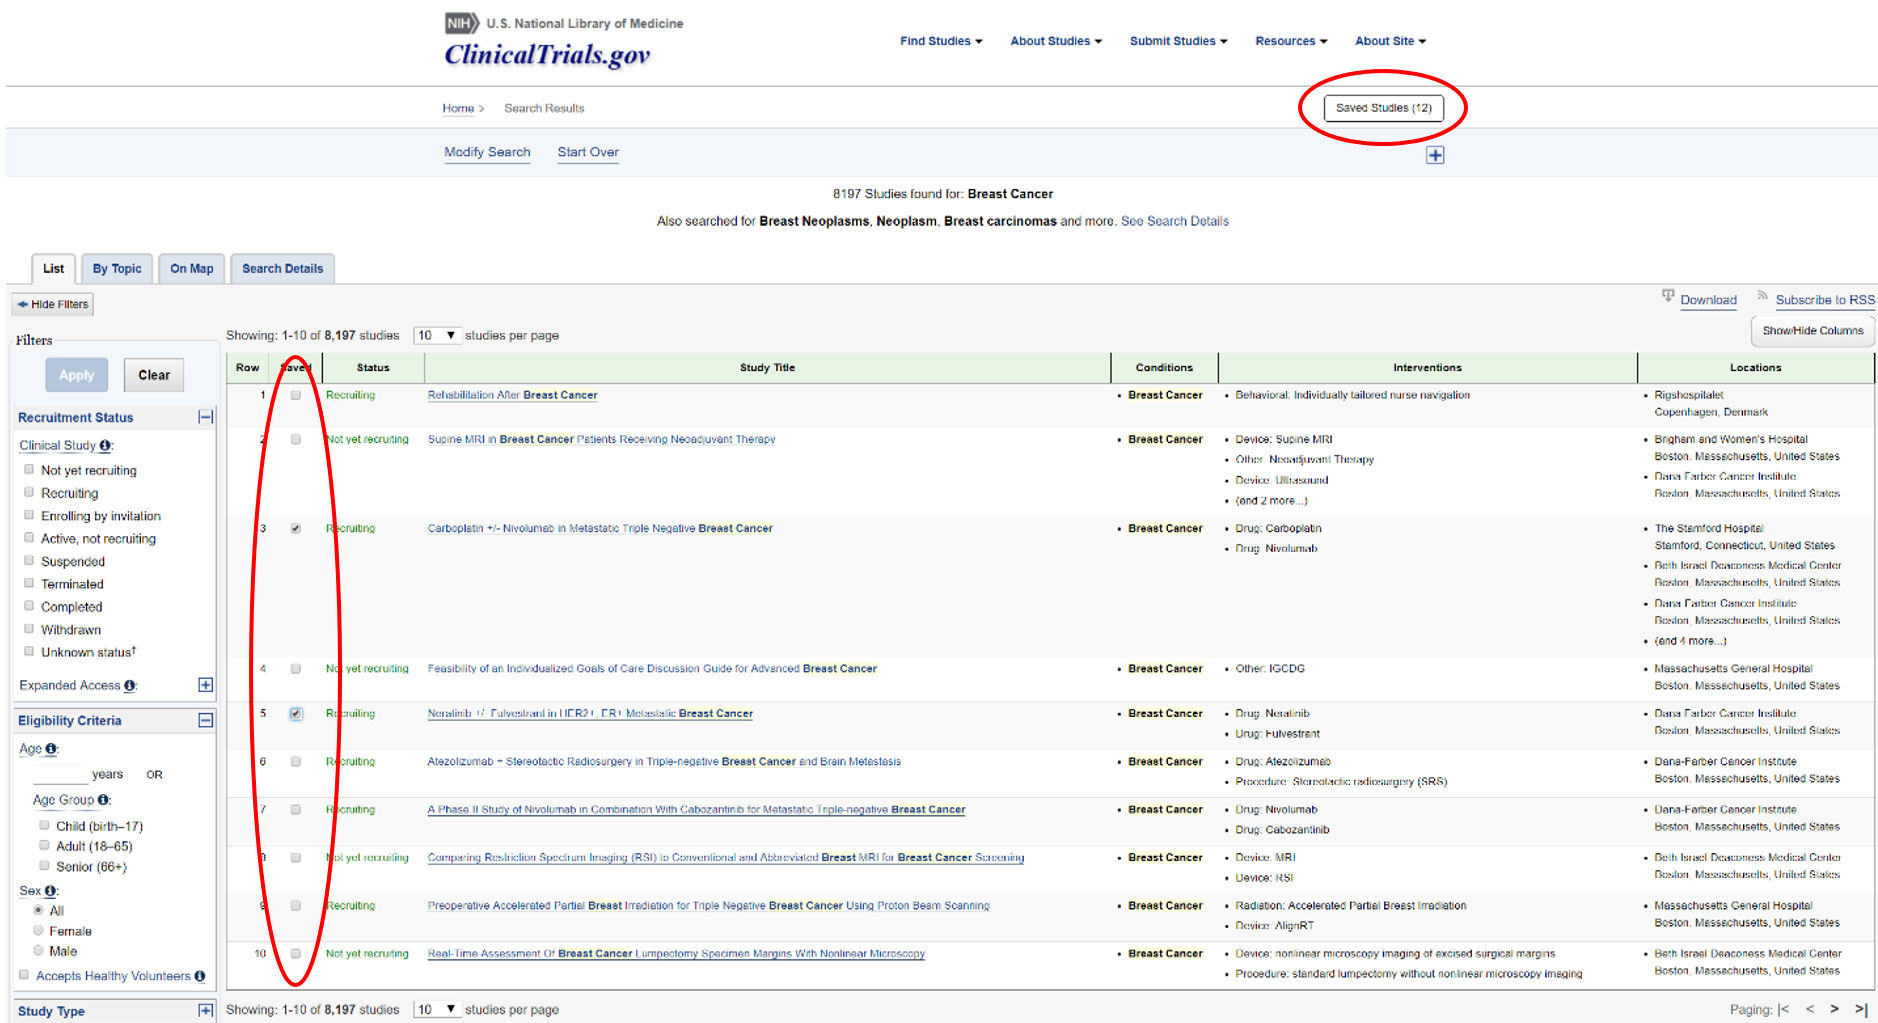This screenshot has width=1878, height=1023.
Task: Open Expanded Access info icon
Action: 129,686
